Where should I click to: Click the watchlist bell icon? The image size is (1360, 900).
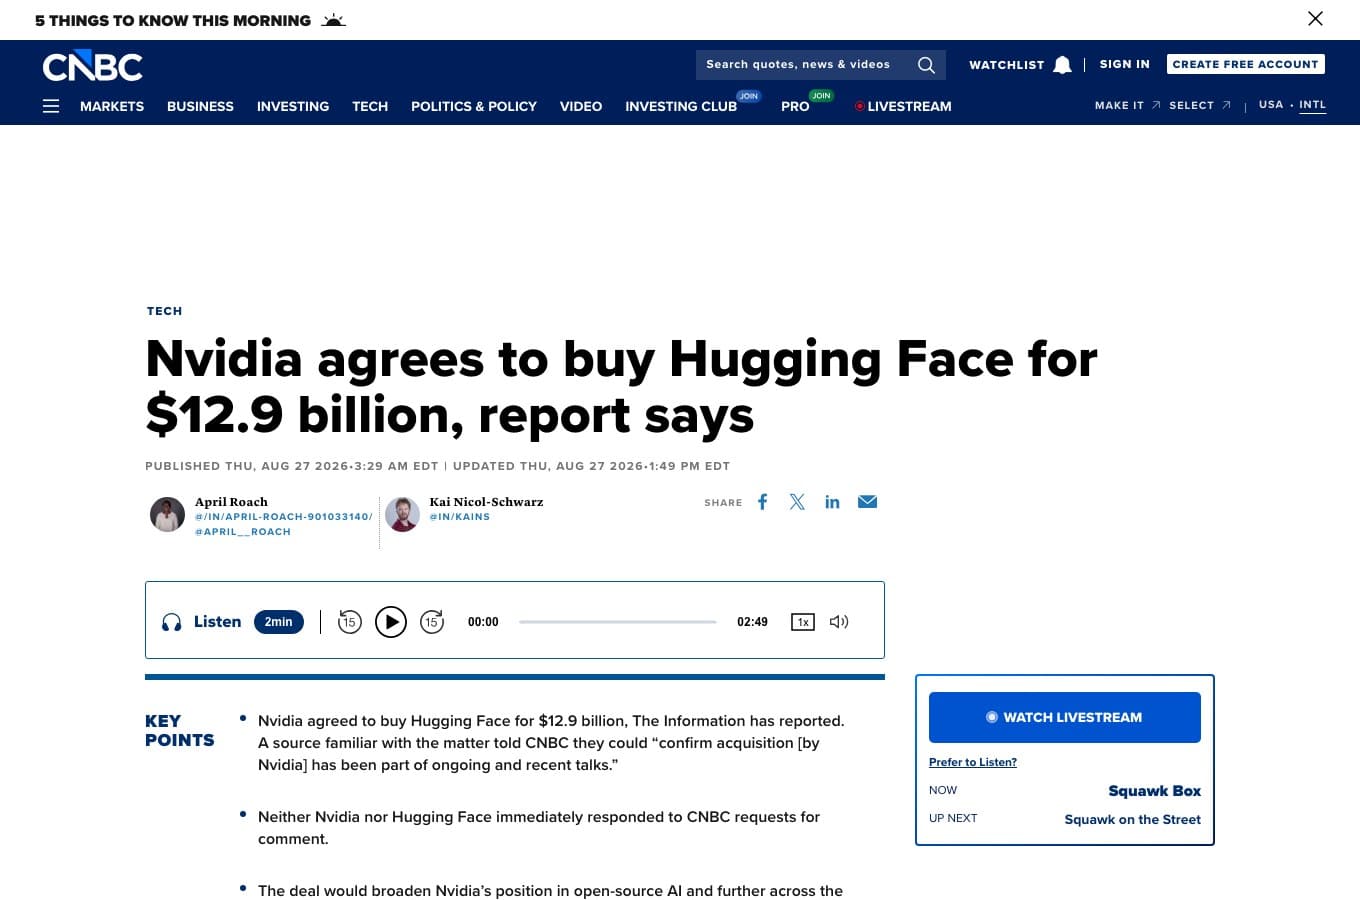tap(1062, 65)
